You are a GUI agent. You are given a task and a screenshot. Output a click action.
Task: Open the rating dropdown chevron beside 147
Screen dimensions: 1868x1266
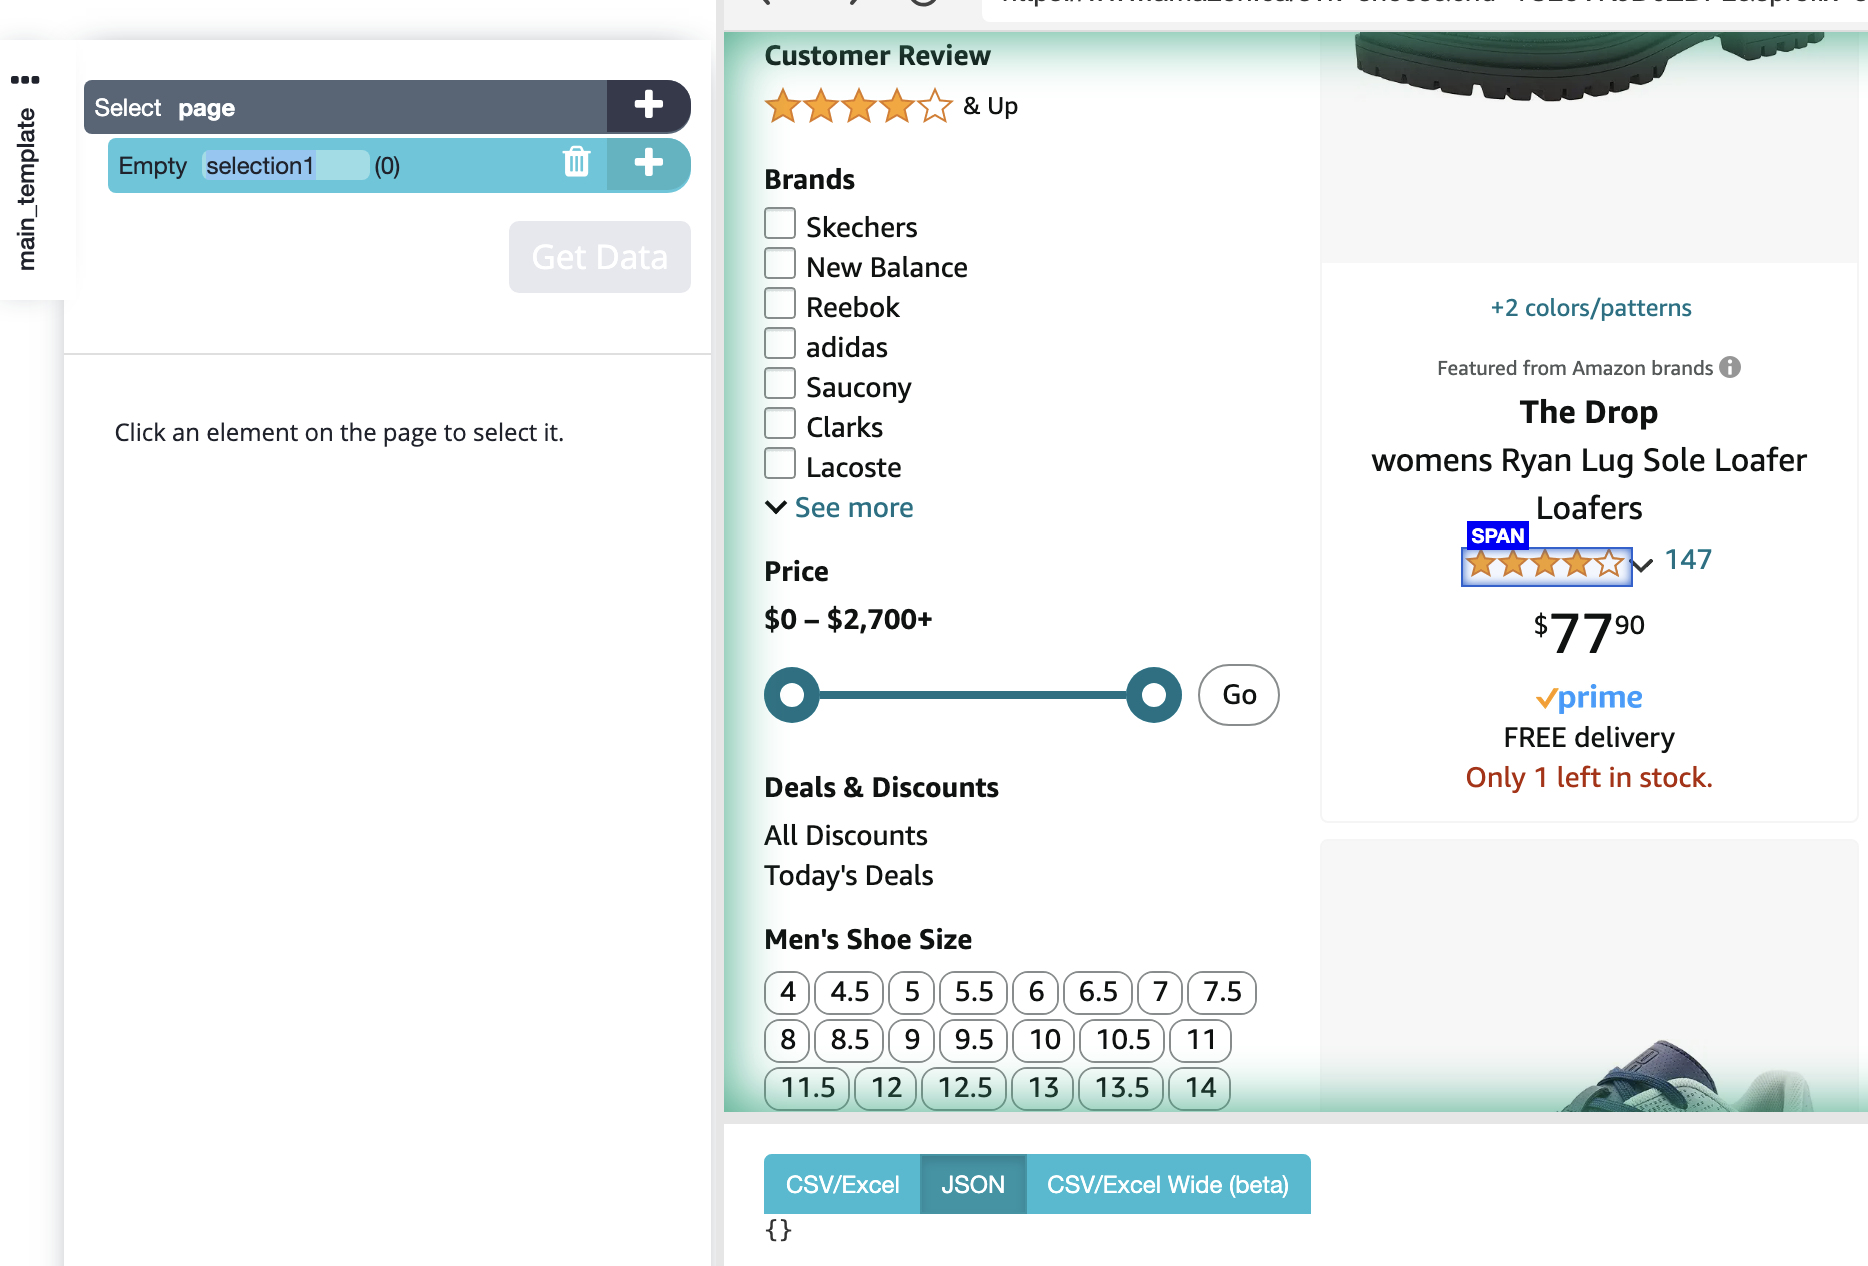1643,564
